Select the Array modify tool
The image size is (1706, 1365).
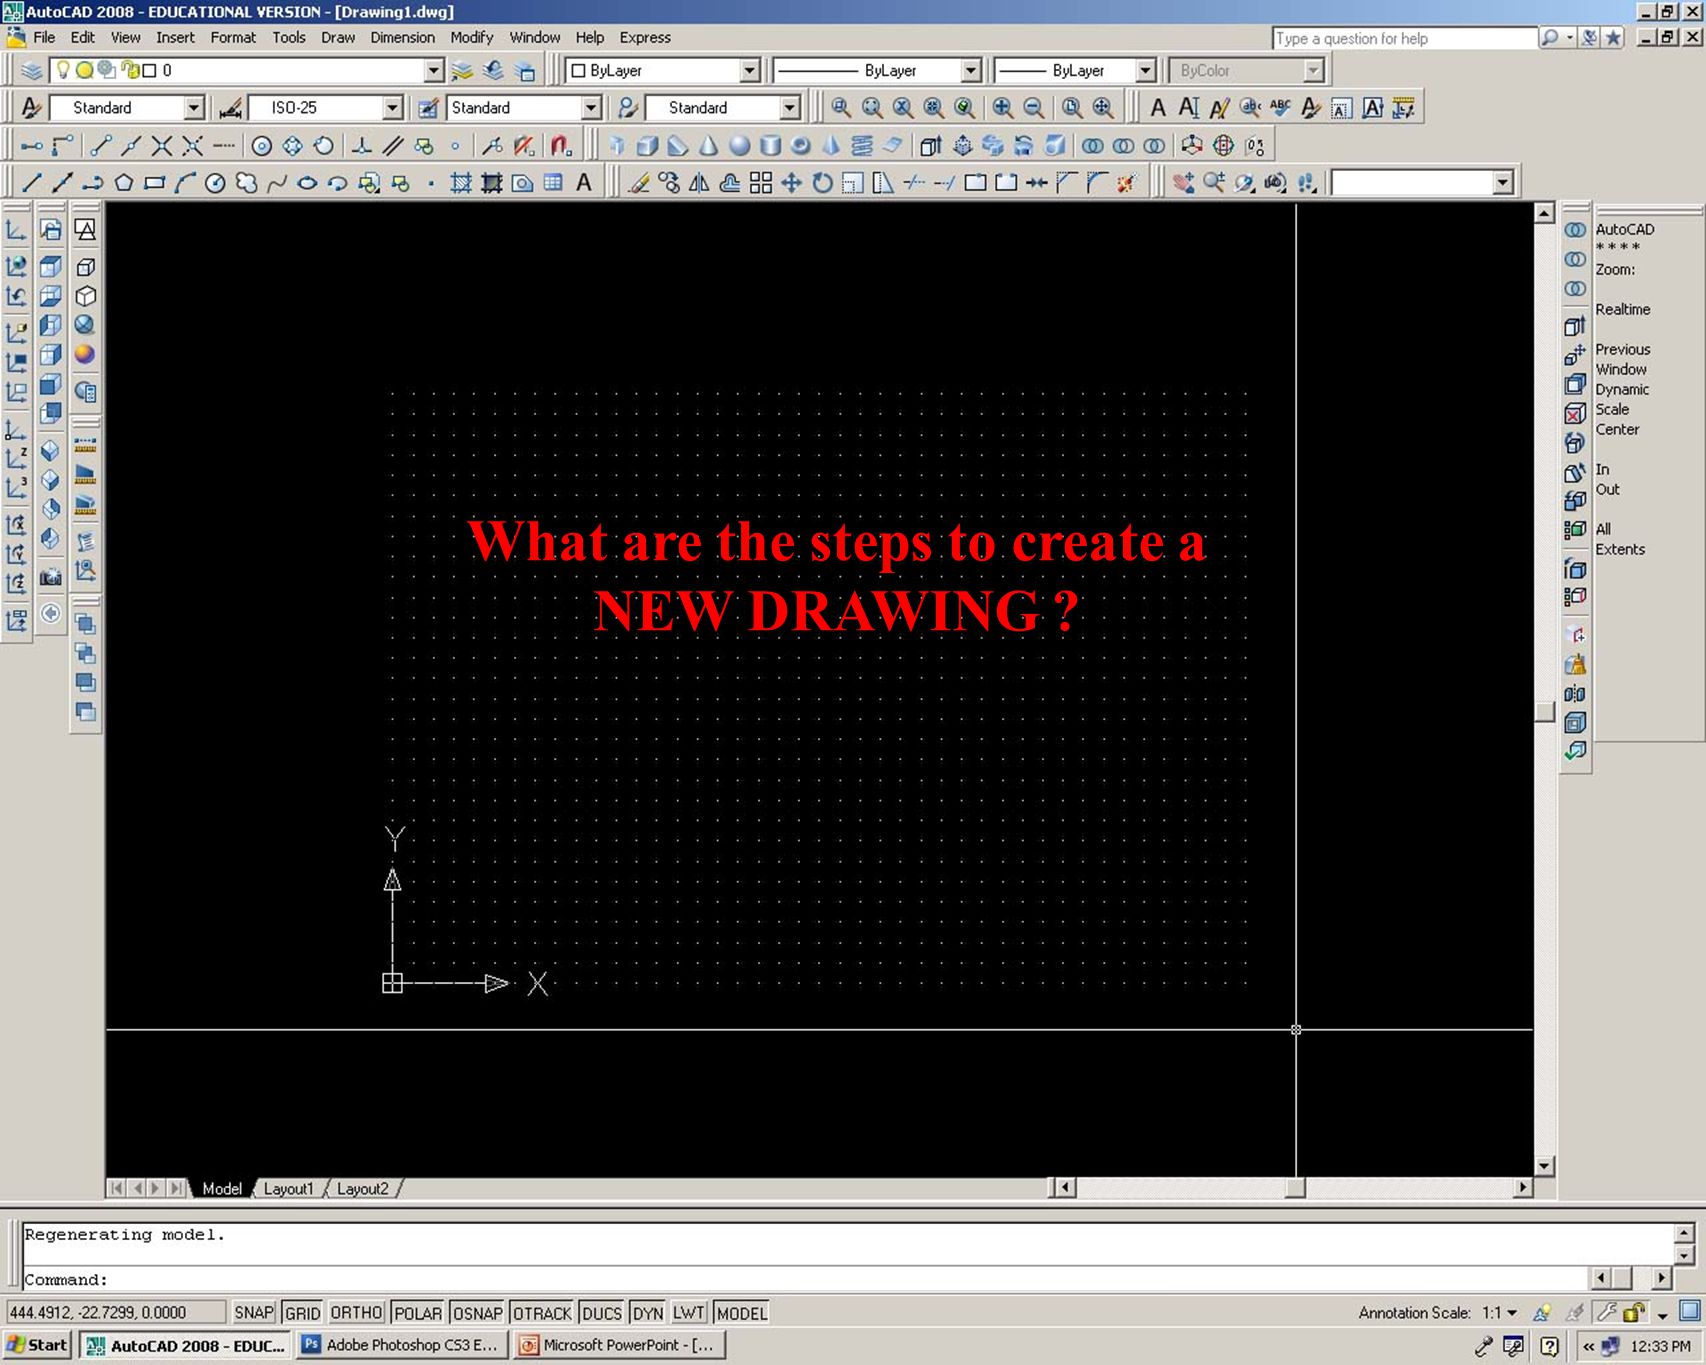tap(761, 183)
